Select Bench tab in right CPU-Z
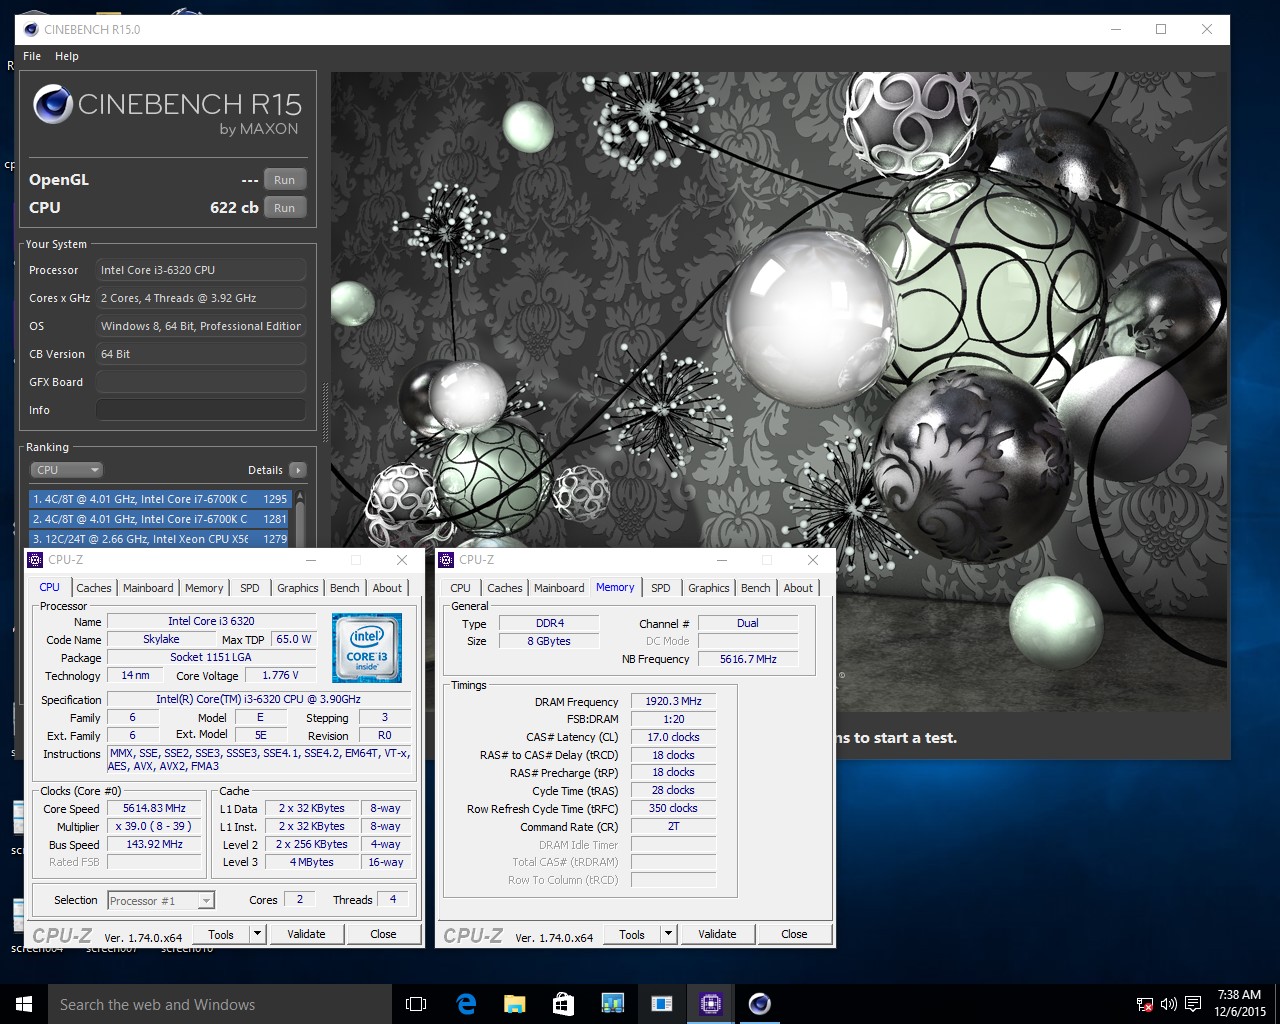The height and width of the screenshot is (1024, 1280). click(756, 588)
